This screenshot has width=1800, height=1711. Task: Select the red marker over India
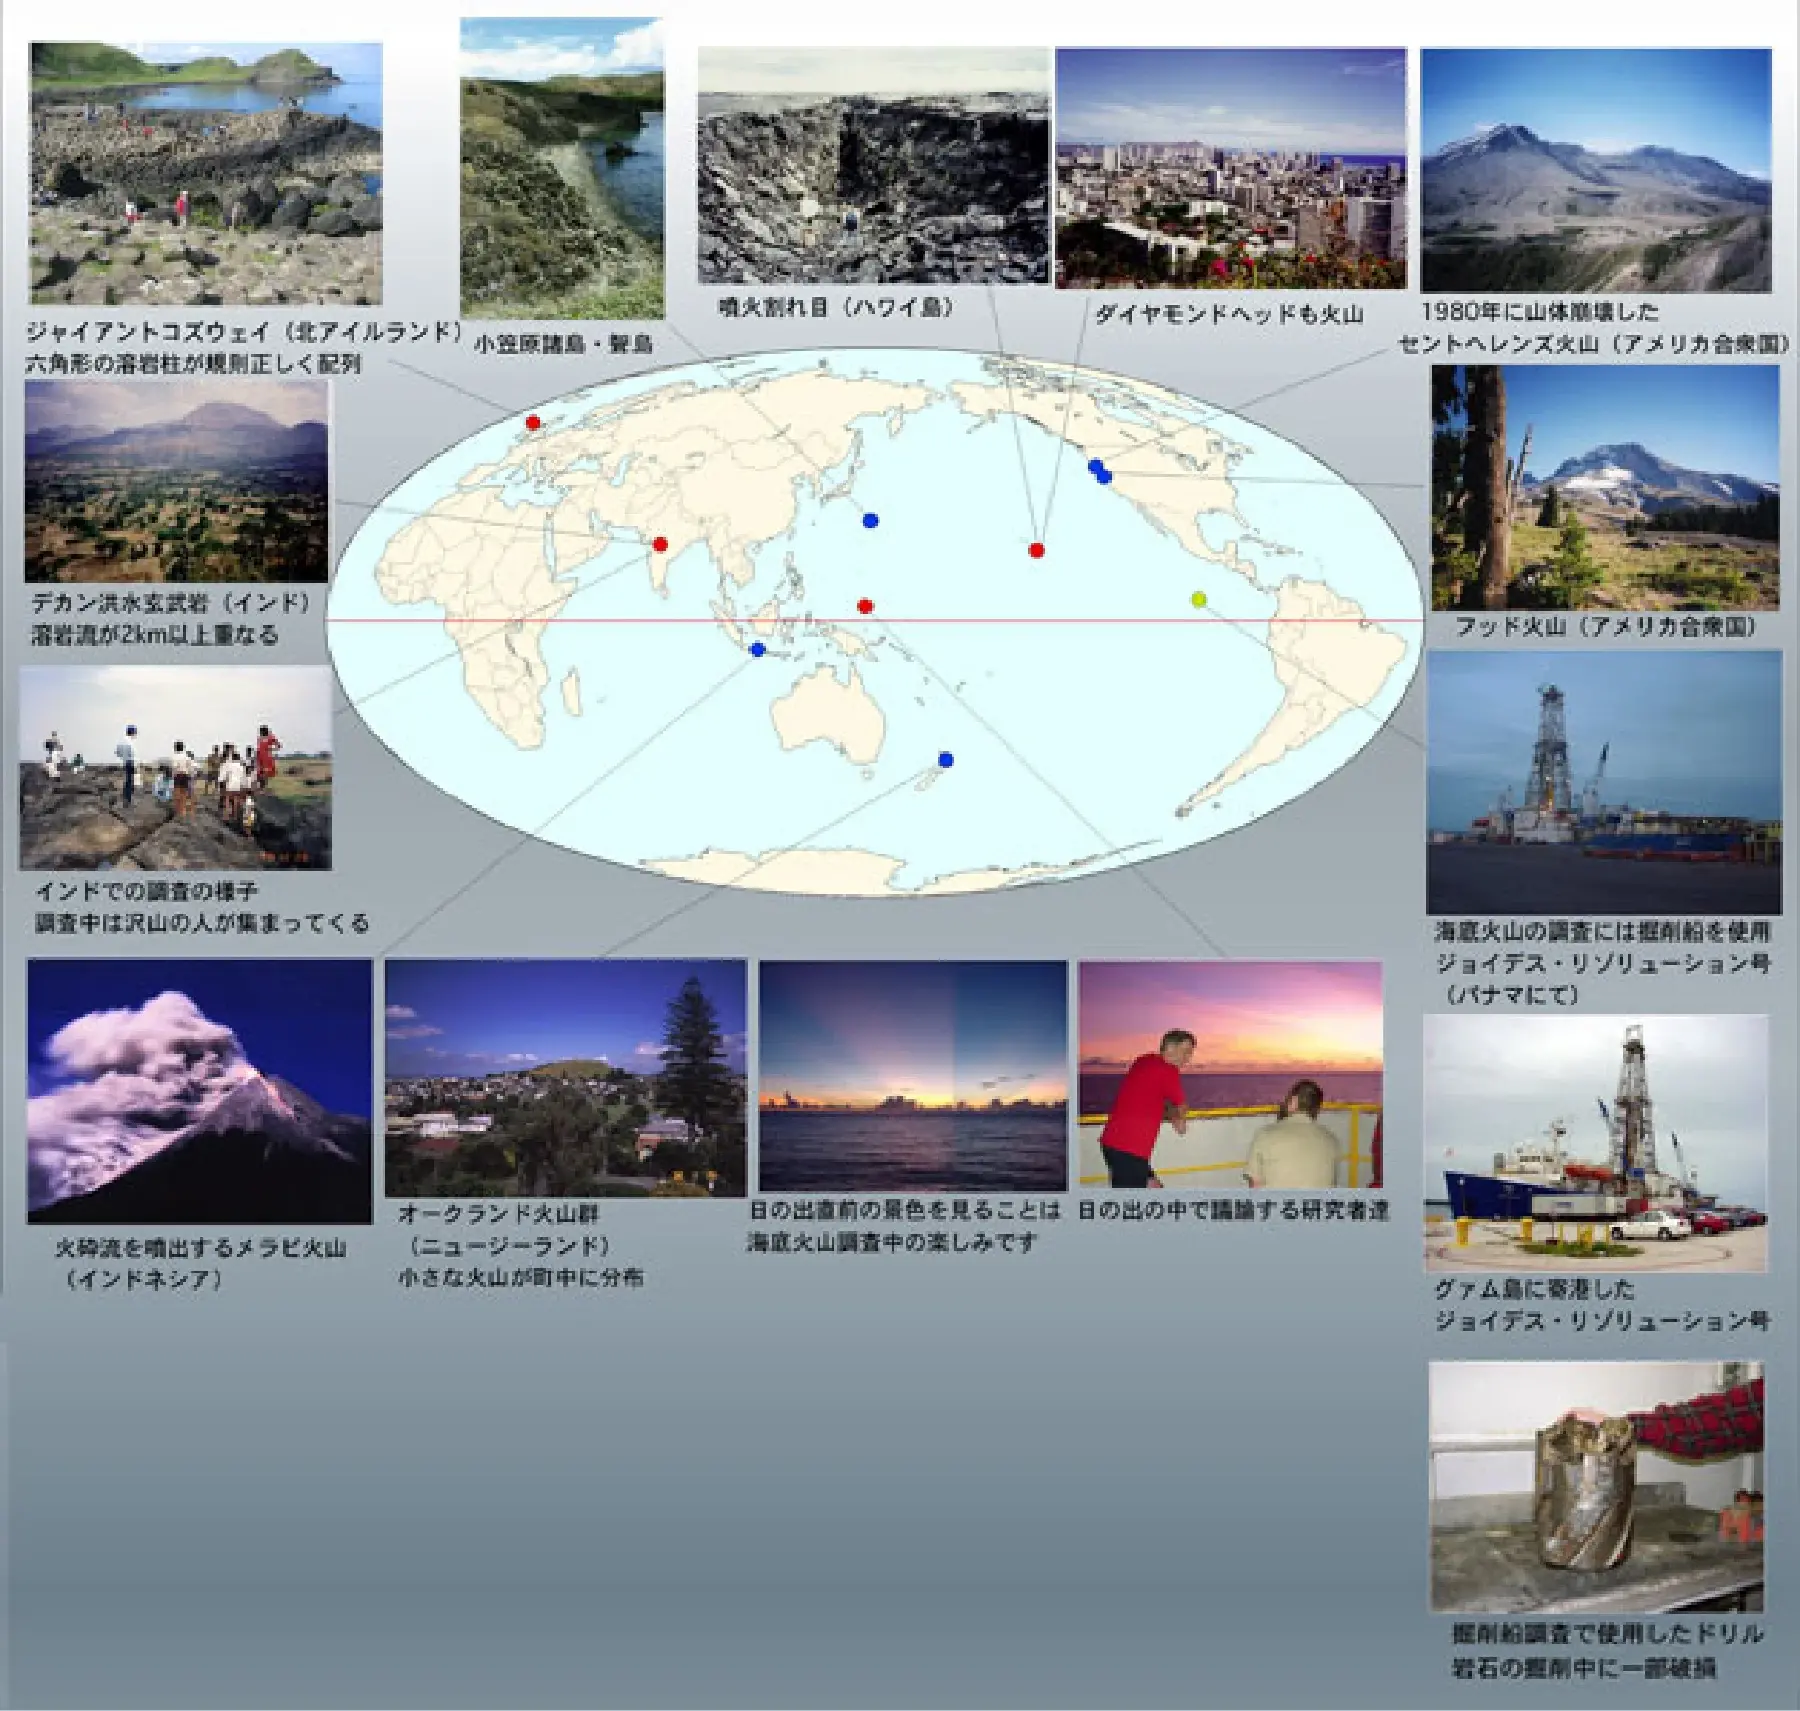[660, 542]
